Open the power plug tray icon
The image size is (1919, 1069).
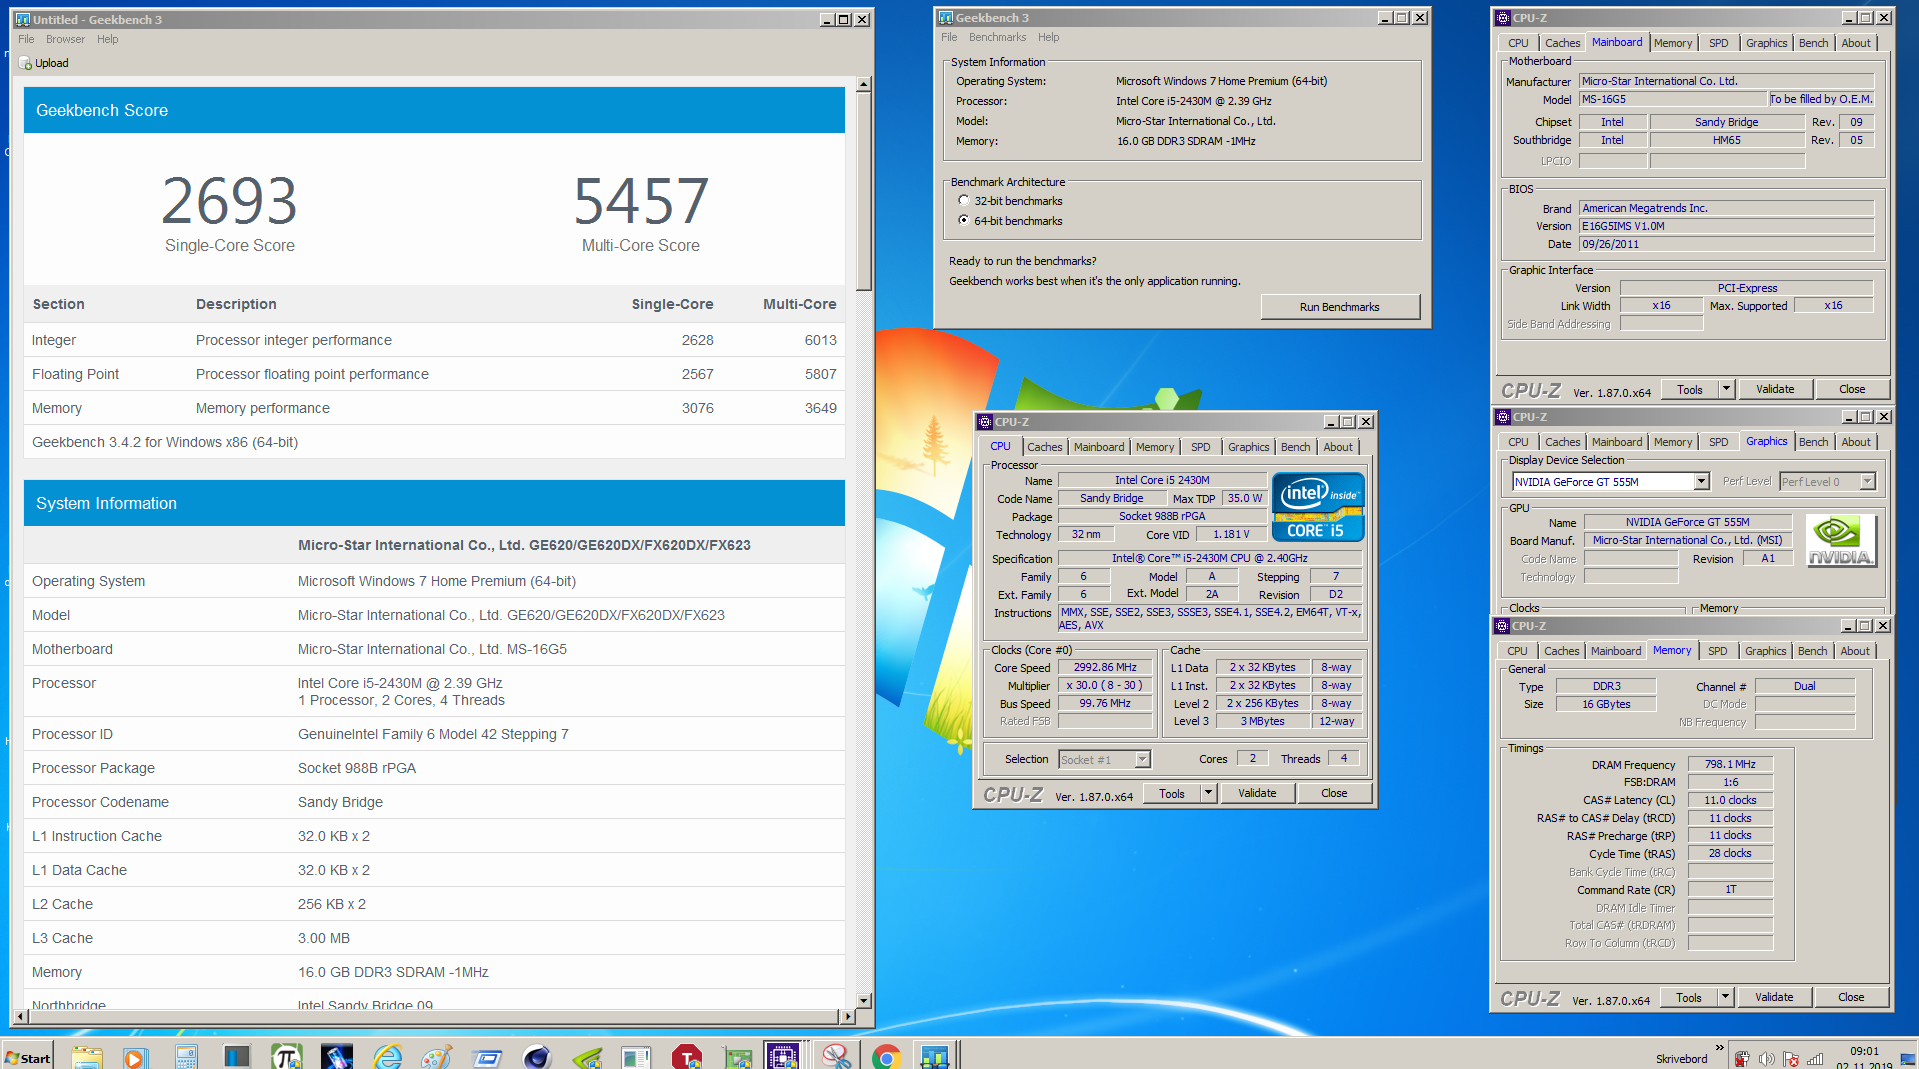[x=1742, y=1059]
